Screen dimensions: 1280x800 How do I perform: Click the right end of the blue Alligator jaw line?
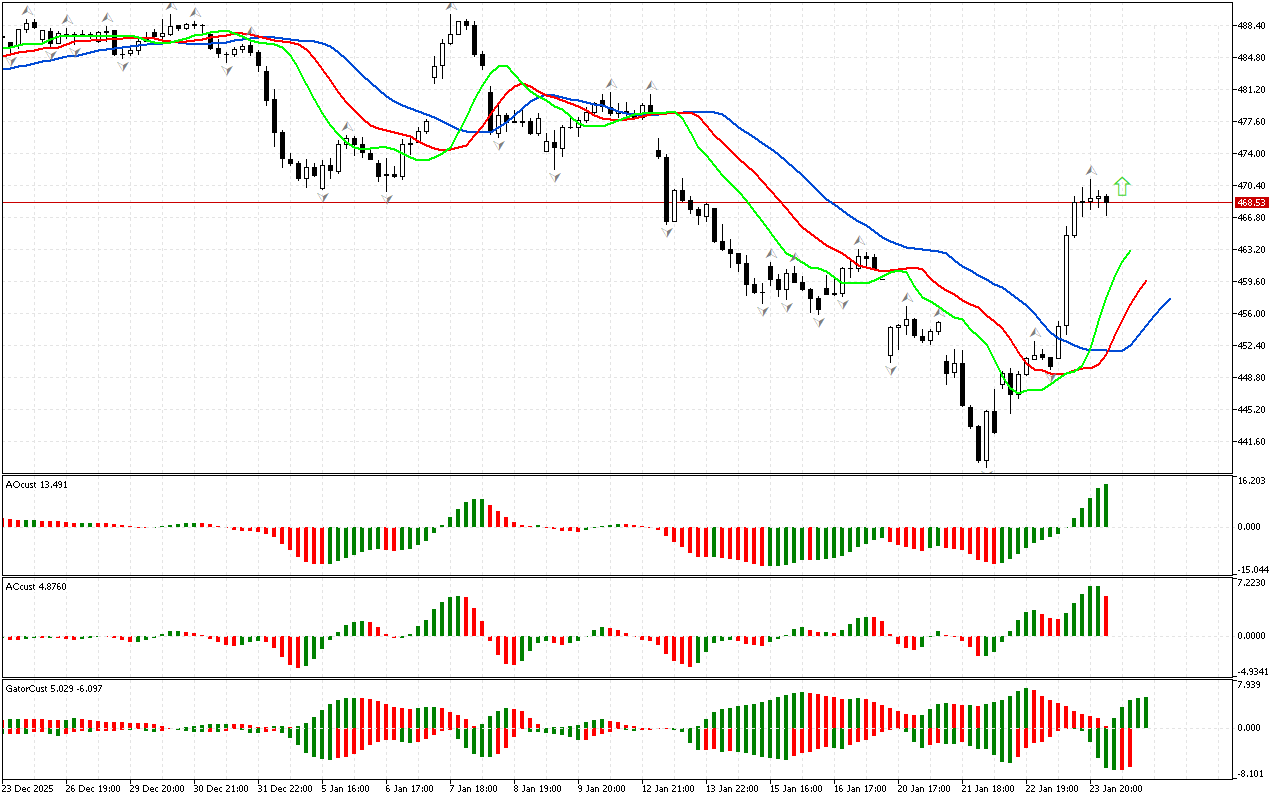[x=1168, y=299]
